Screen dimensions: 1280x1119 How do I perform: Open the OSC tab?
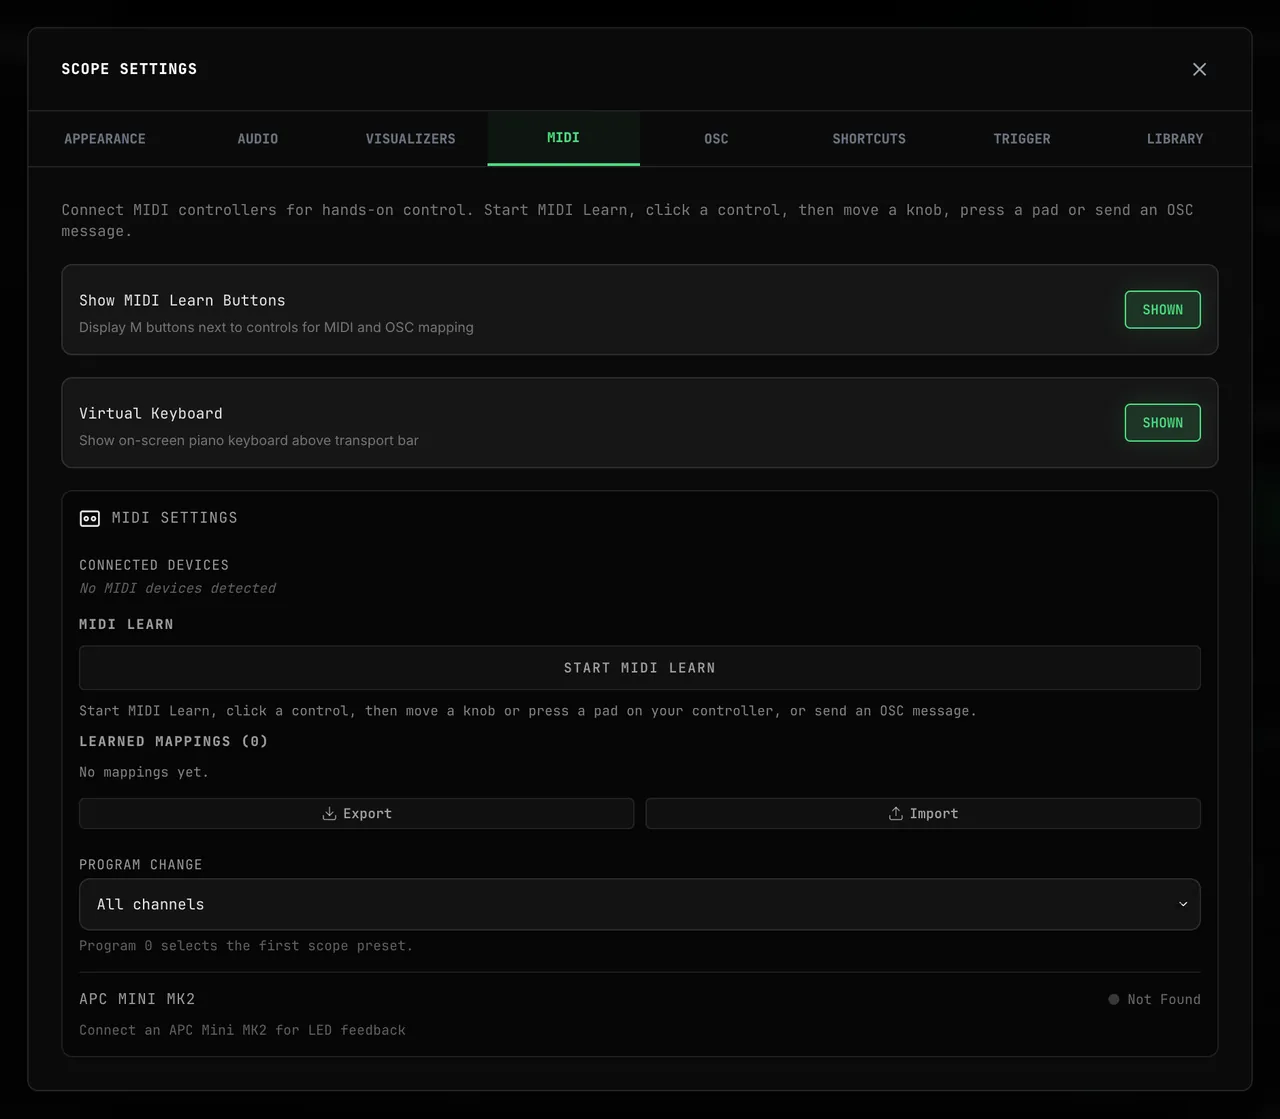[x=716, y=139]
